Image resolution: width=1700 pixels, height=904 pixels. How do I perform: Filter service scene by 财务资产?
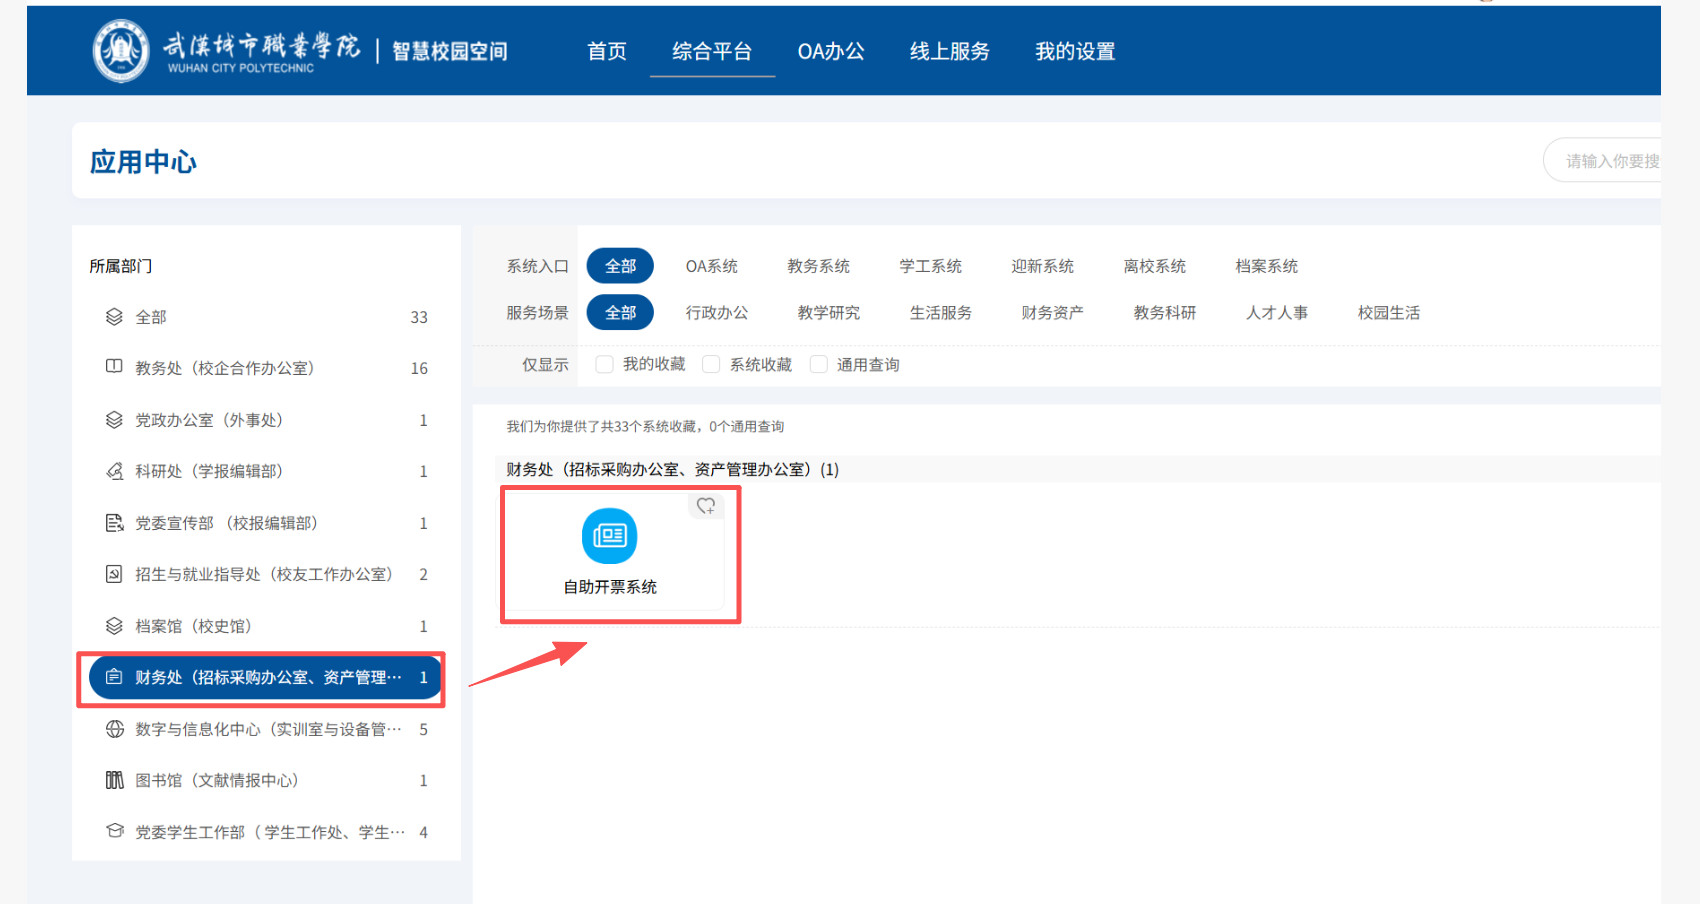coord(1052,313)
